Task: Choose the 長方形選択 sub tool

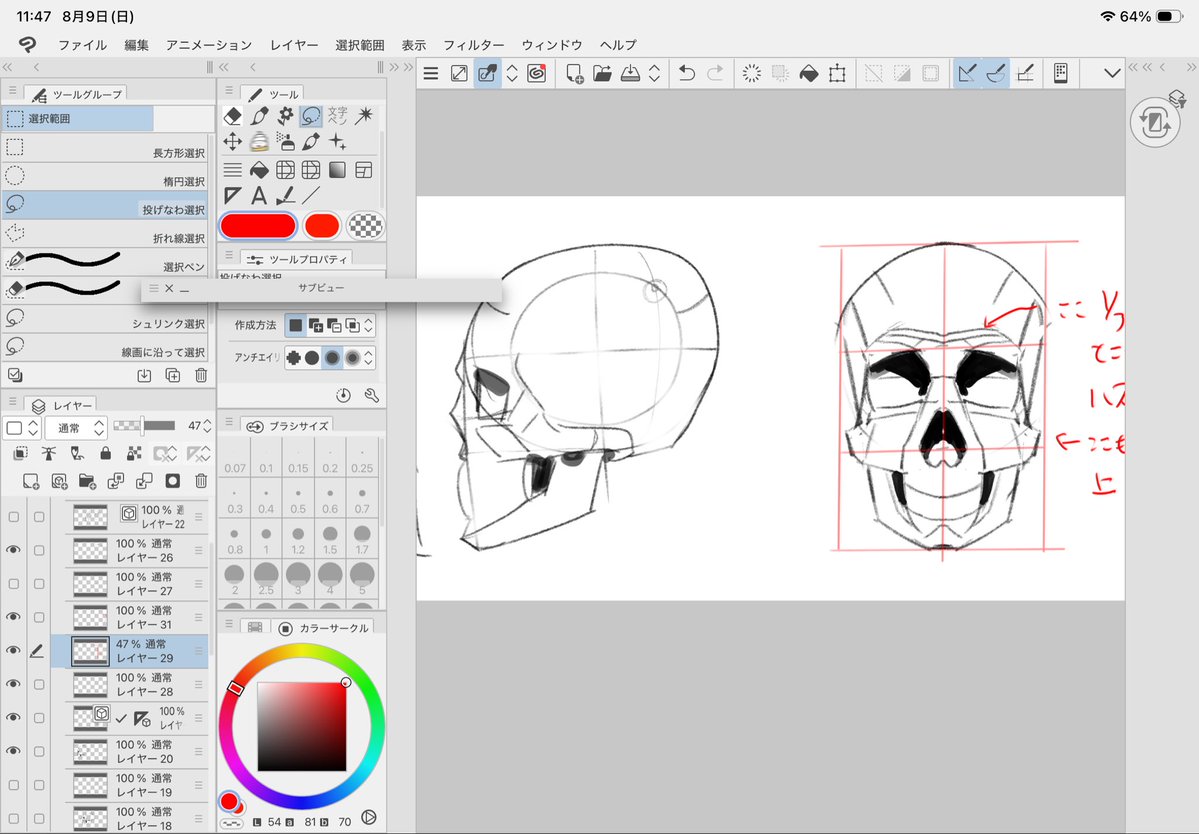Action: coord(105,148)
